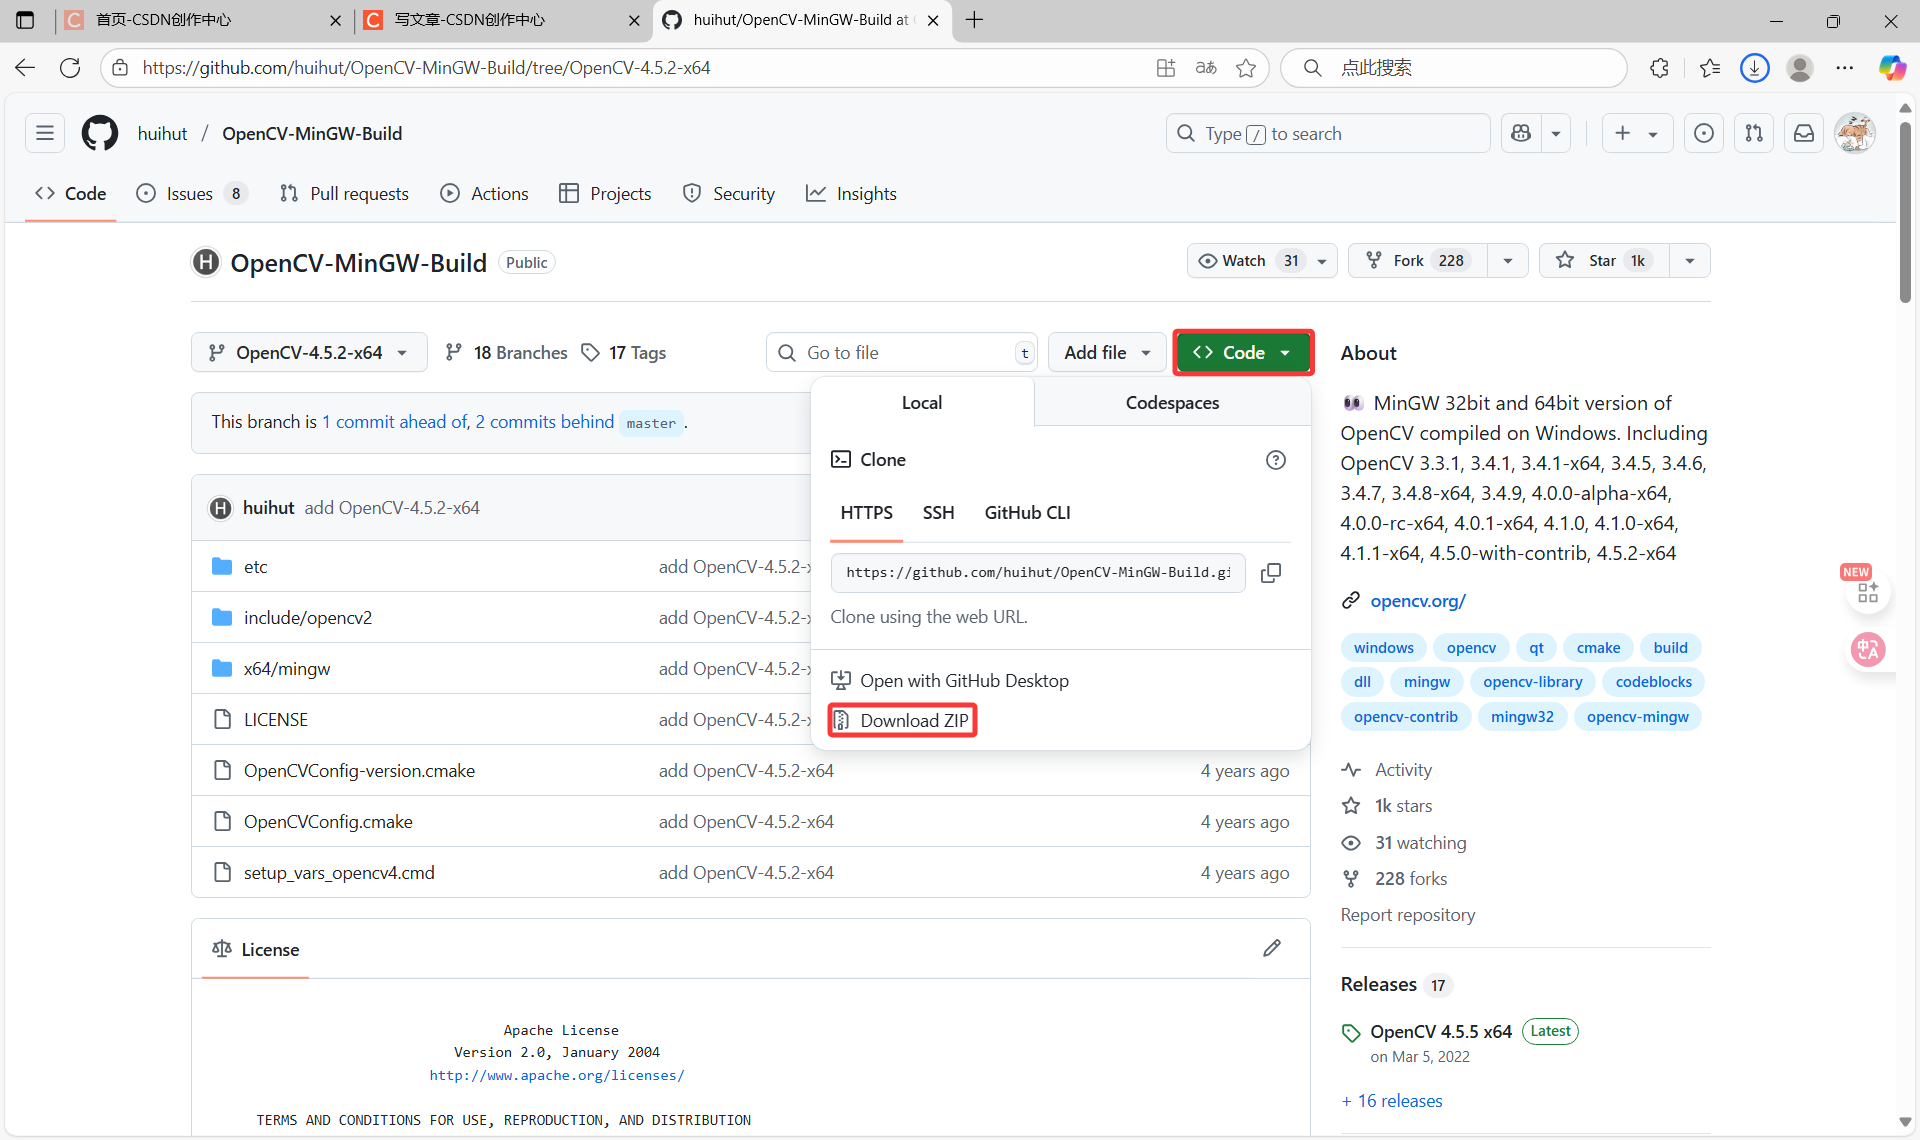Open the browser downloads icon

pos(1754,68)
